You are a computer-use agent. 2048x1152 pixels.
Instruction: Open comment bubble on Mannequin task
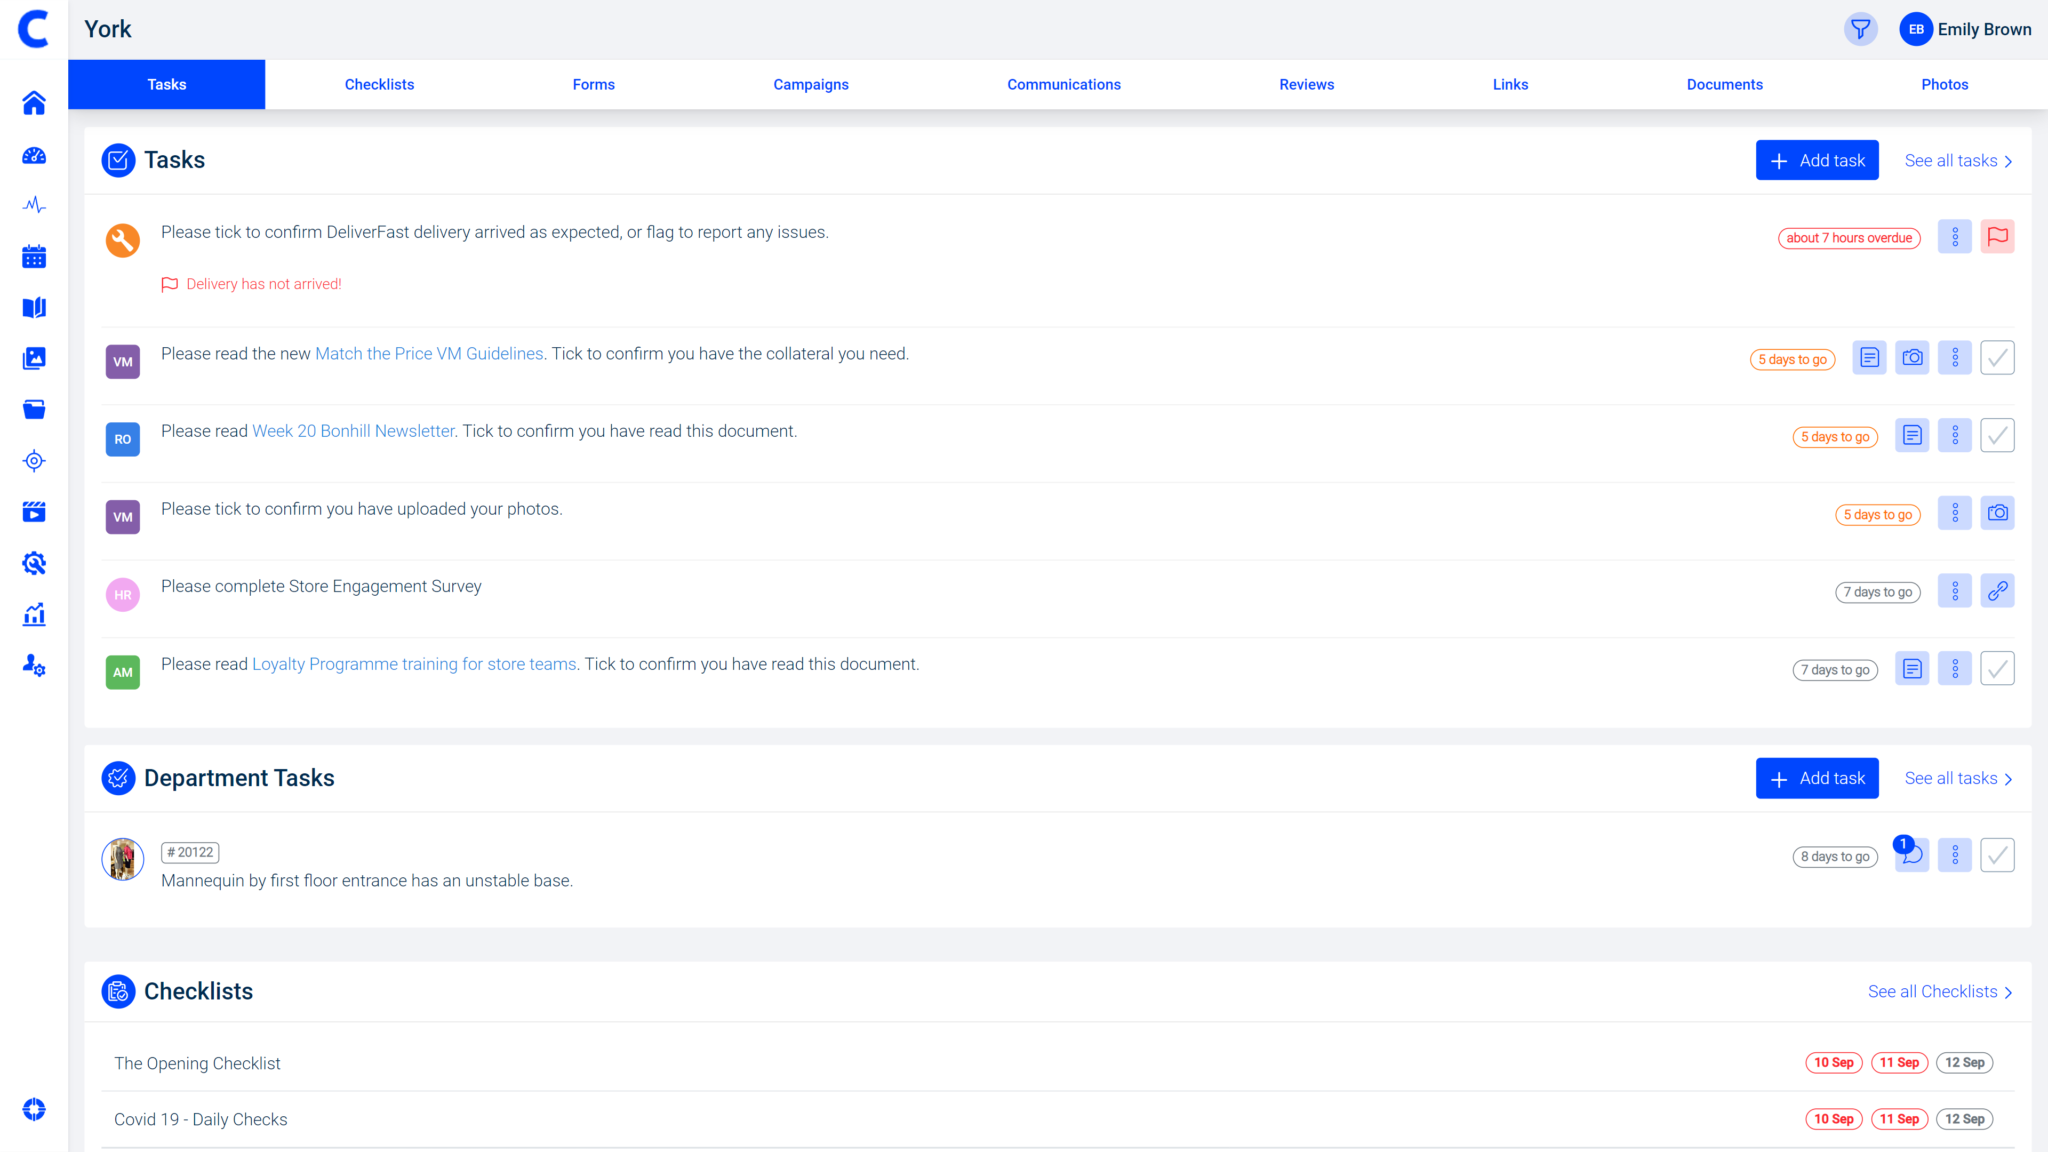tap(1911, 855)
